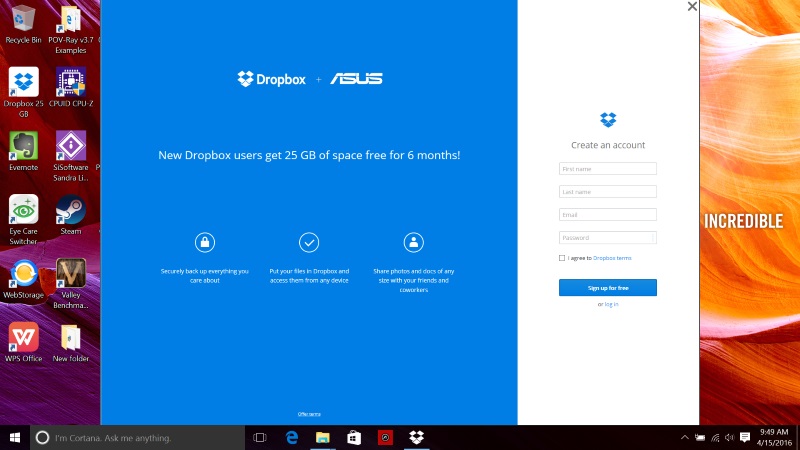Select the Evernote desktop icon

tap(23, 151)
